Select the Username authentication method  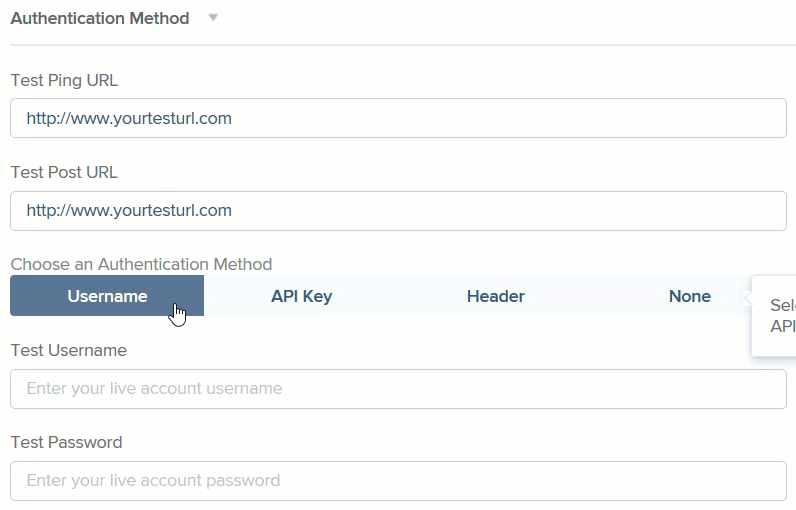coord(107,296)
